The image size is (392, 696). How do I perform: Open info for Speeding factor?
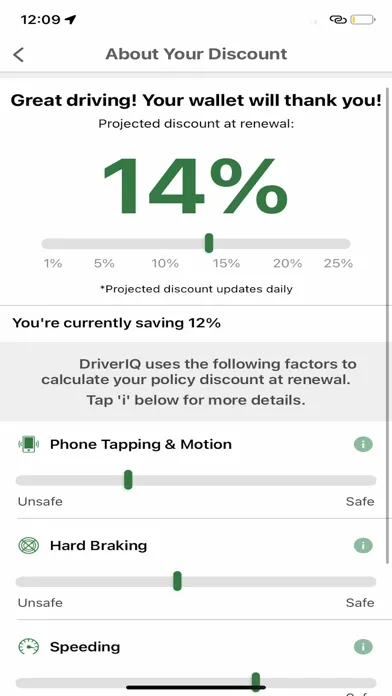363,647
